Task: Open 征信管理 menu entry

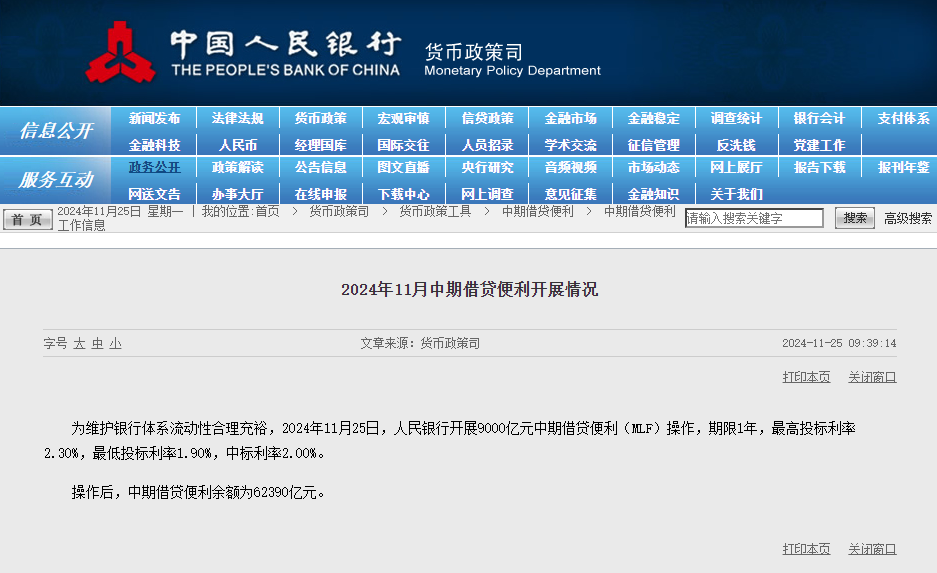Action: click(x=654, y=145)
